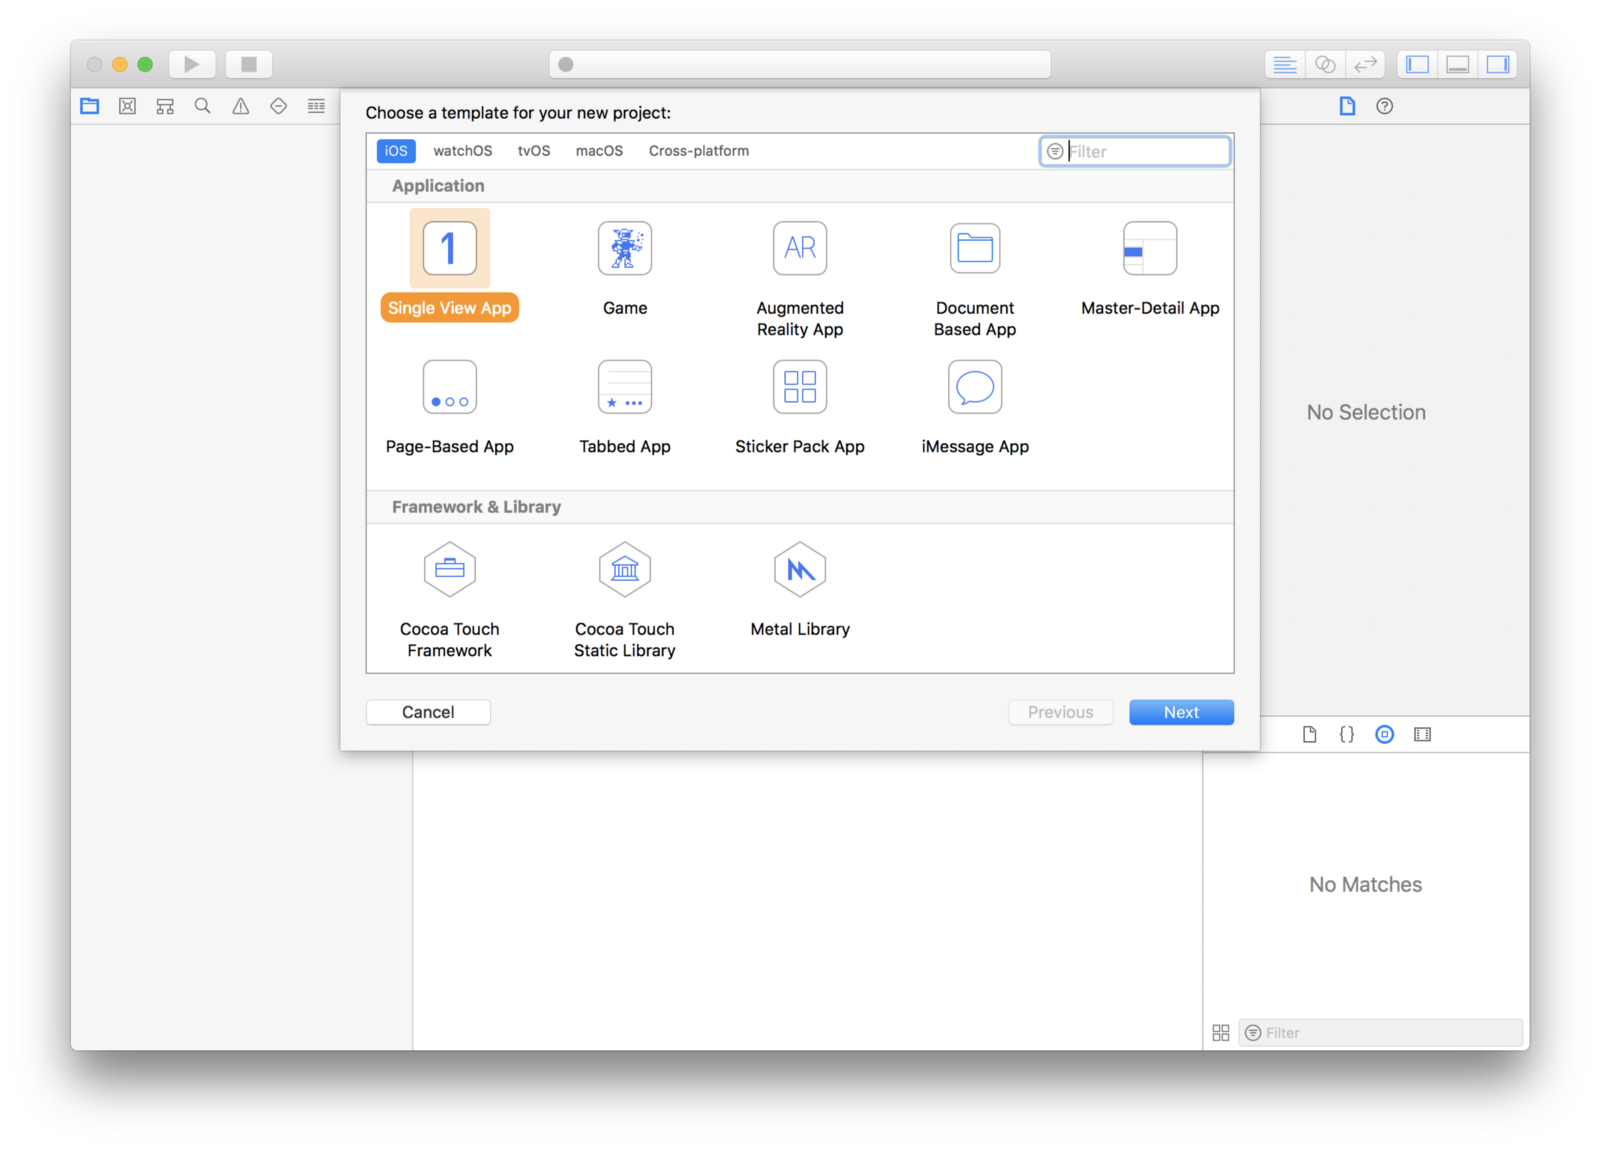Select the macOS platform tab
1600x1151 pixels.
tap(599, 151)
